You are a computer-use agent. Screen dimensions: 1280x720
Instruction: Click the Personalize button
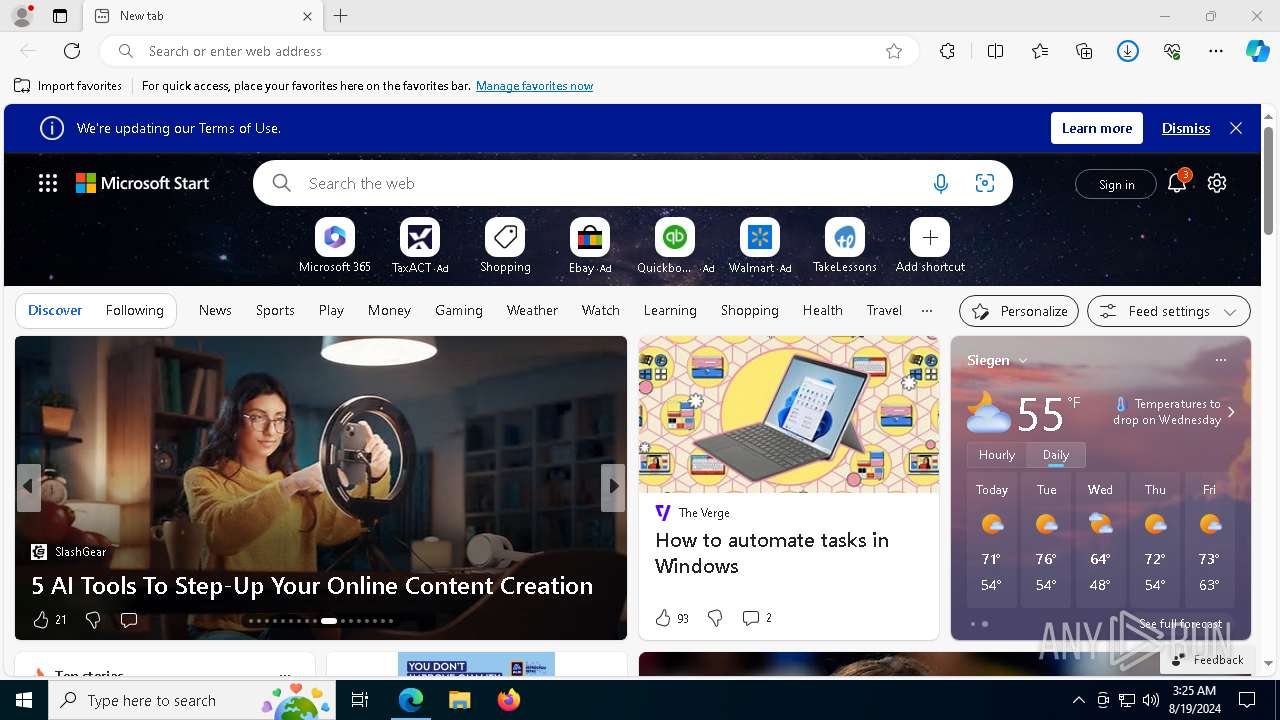click(1019, 311)
